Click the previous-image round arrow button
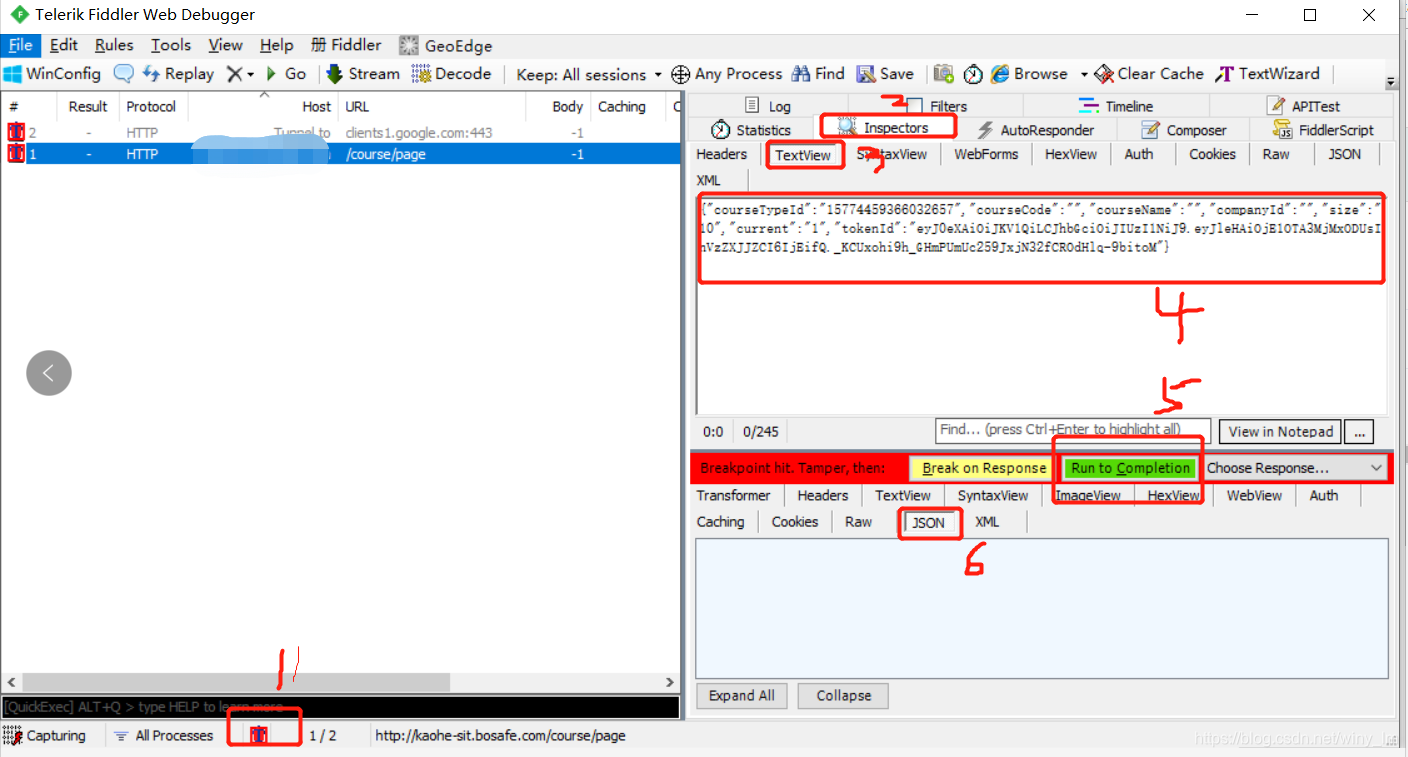This screenshot has width=1408, height=757. click(x=49, y=373)
